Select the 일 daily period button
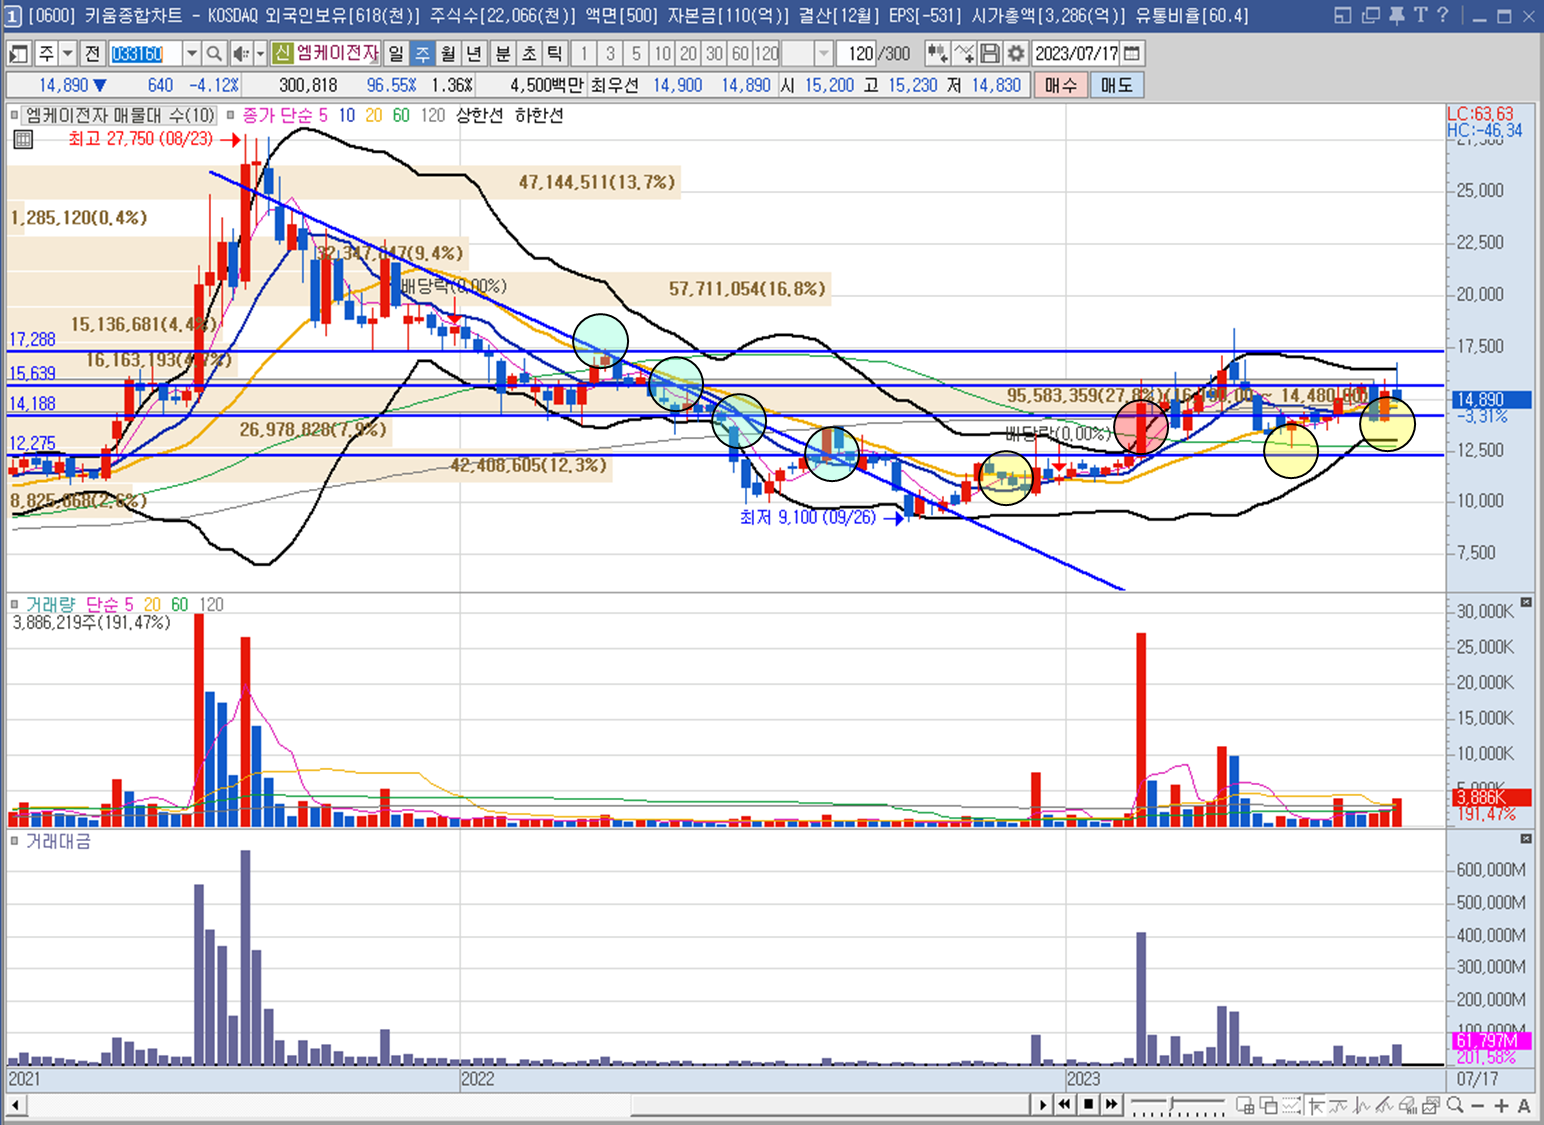This screenshot has width=1544, height=1125. pos(396,53)
